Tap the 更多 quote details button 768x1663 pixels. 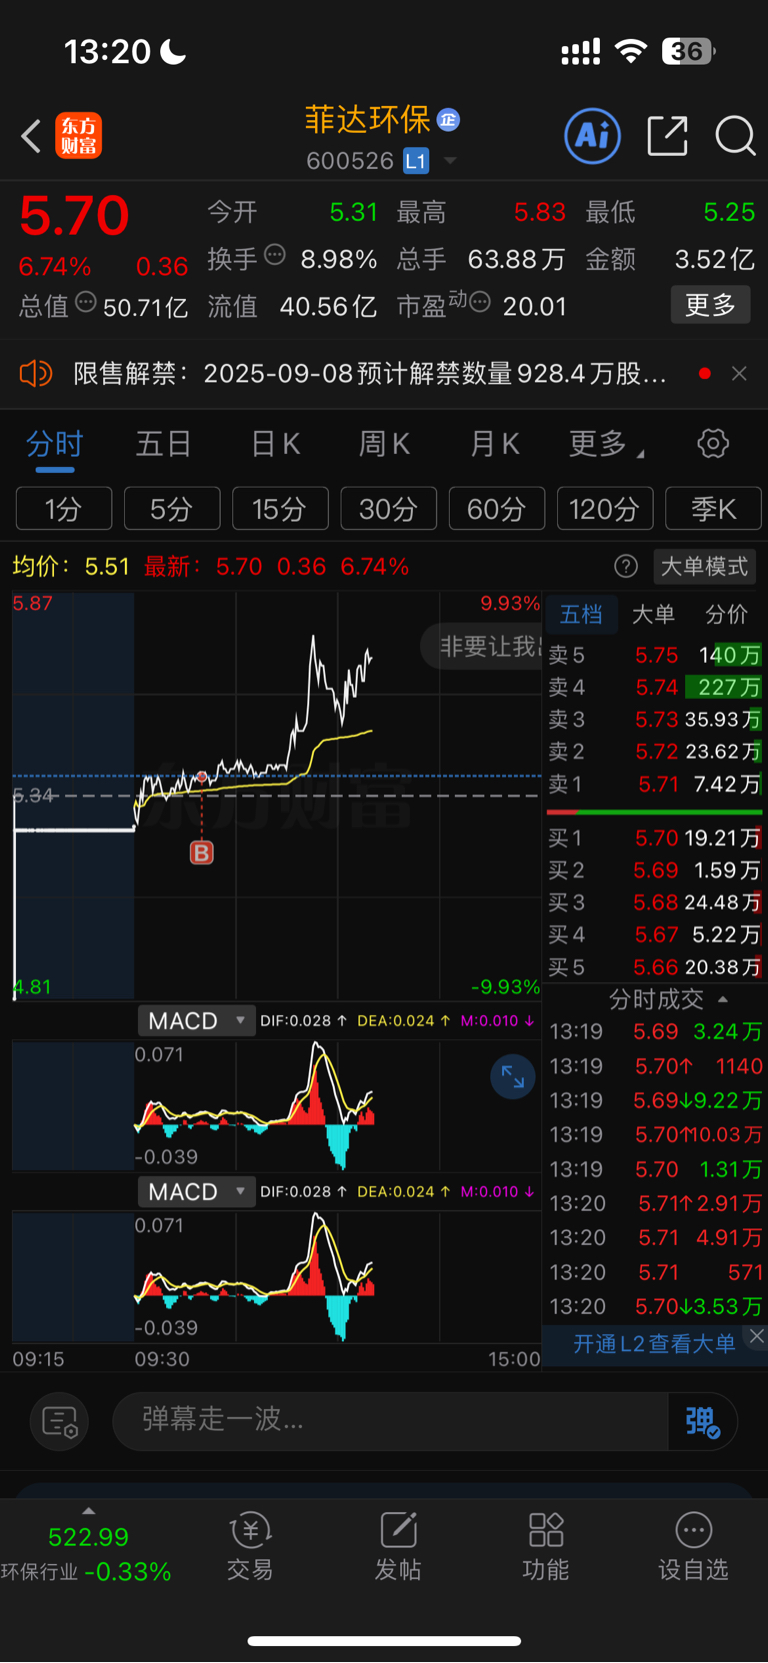[710, 304]
